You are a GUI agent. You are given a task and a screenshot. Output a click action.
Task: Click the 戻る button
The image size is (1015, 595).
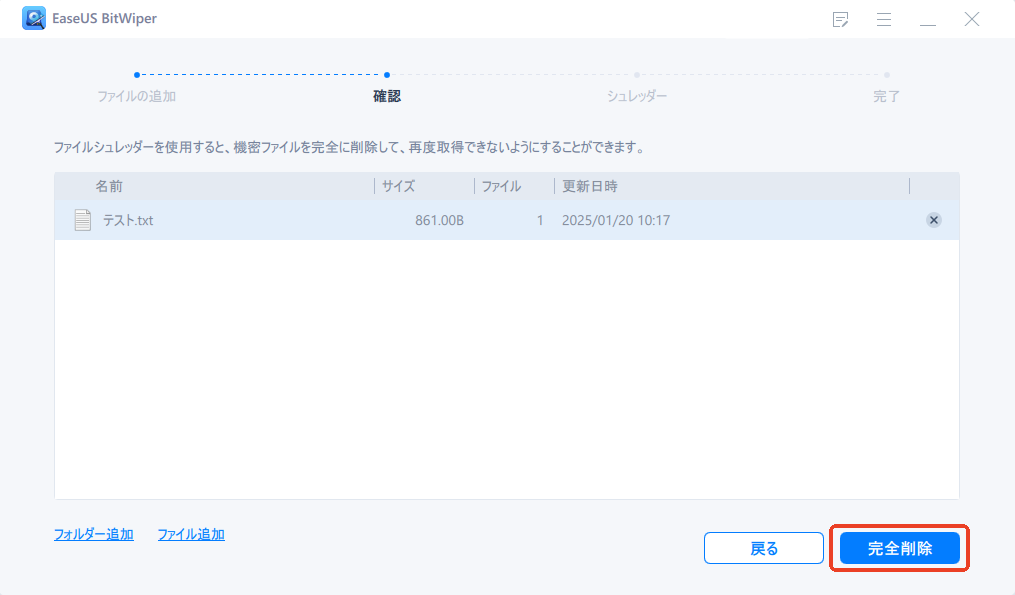[x=763, y=548]
